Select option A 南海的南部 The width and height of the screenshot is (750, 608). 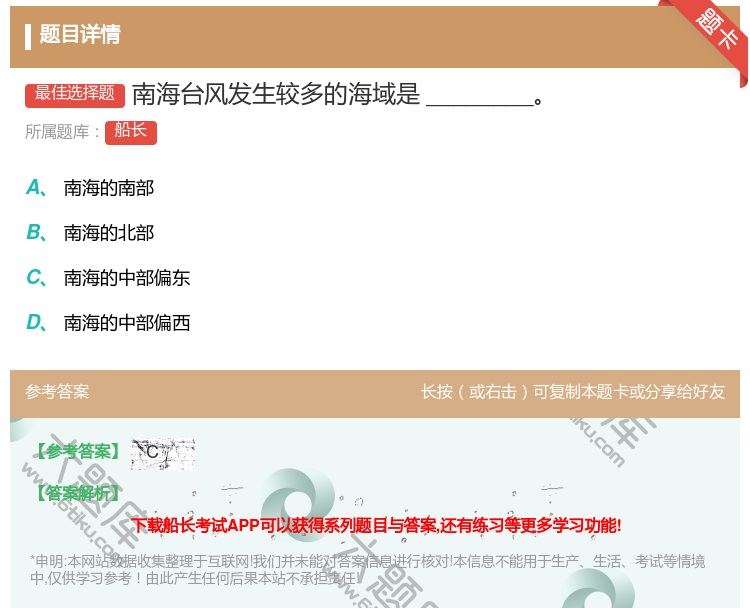(x=90, y=188)
